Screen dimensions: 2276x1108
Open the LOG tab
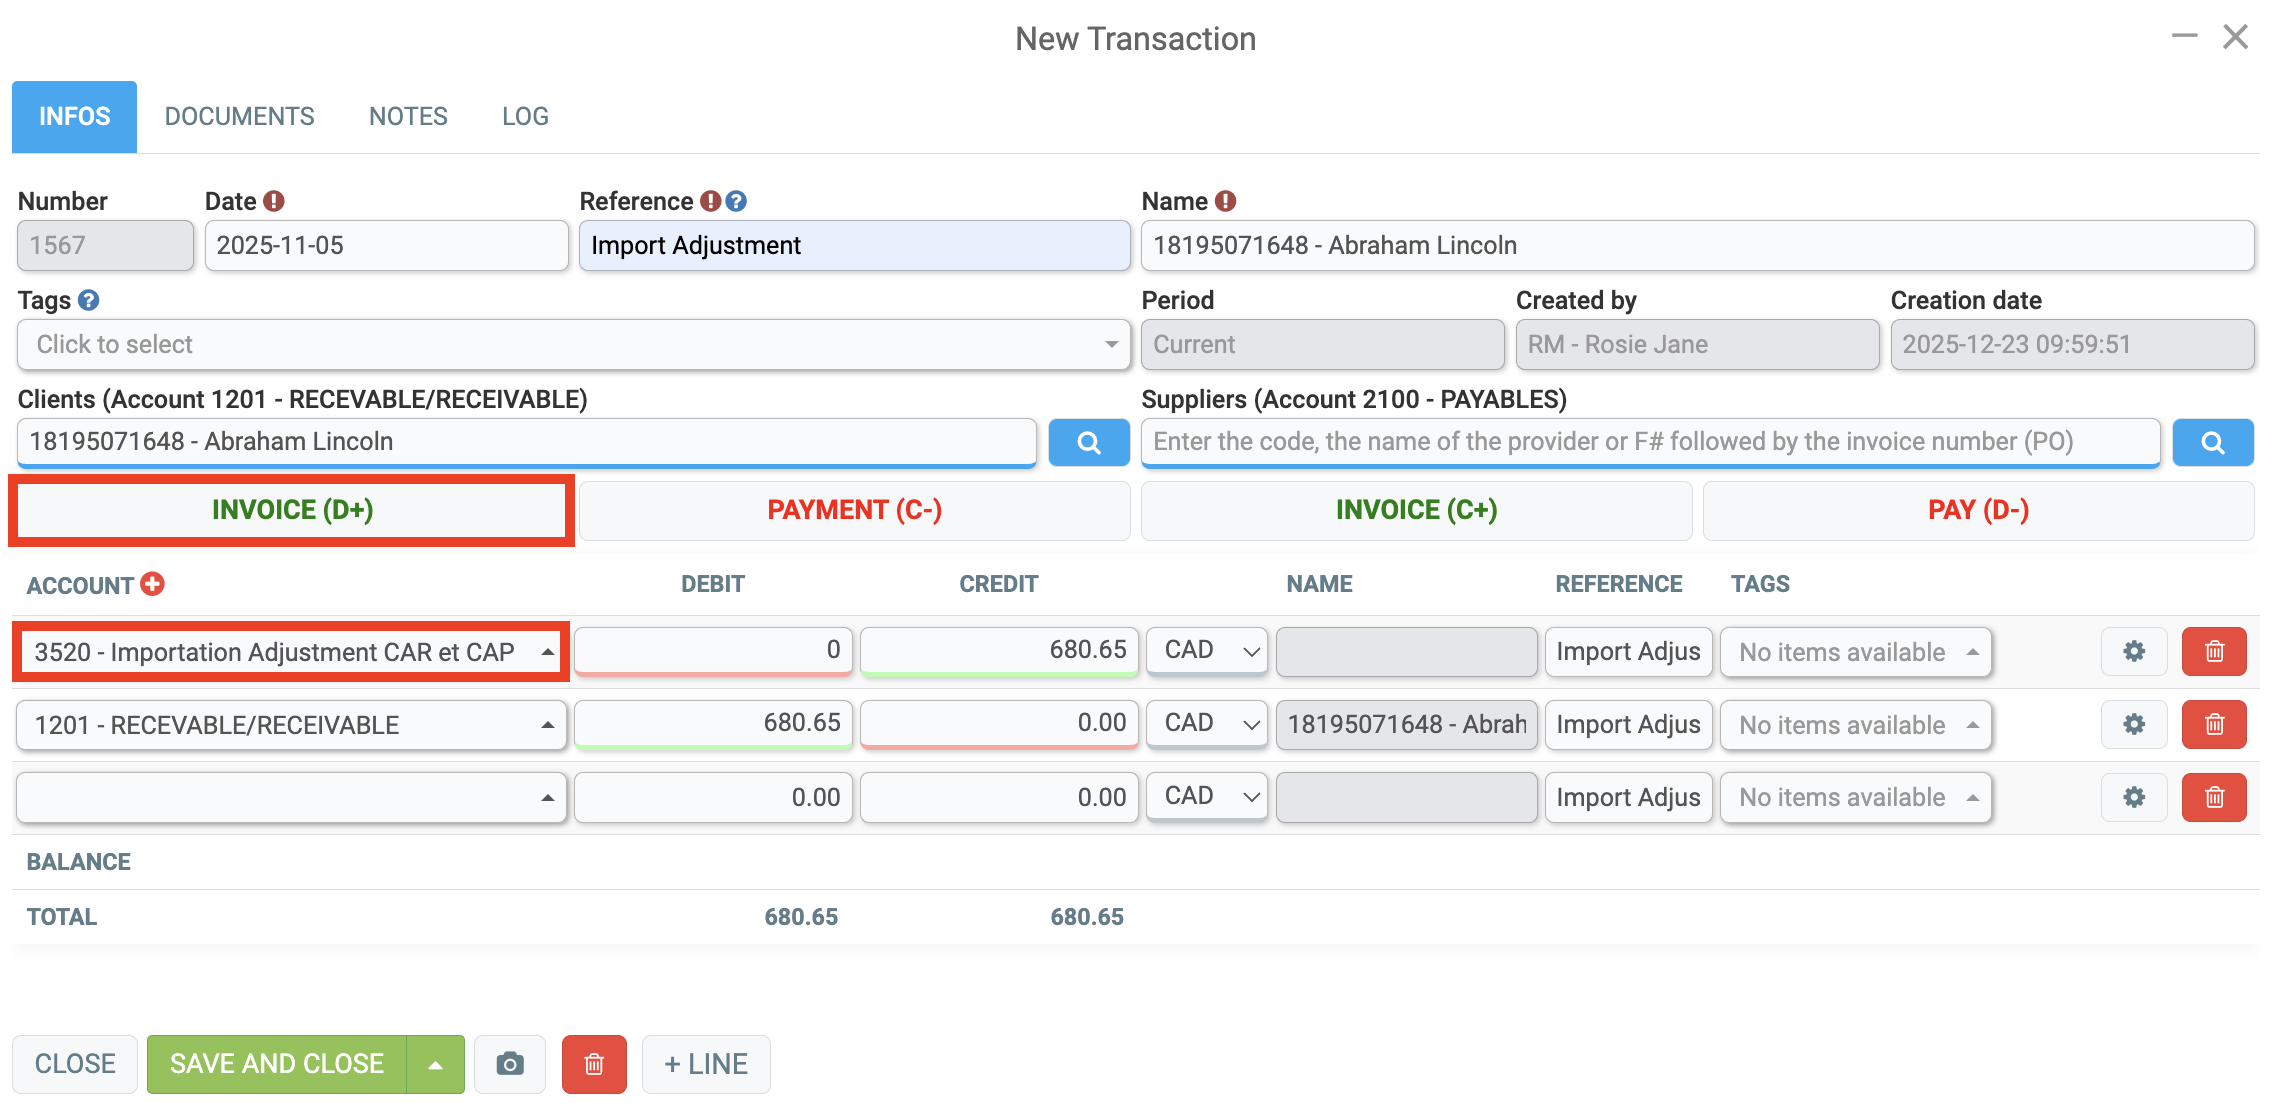tap(525, 116)
